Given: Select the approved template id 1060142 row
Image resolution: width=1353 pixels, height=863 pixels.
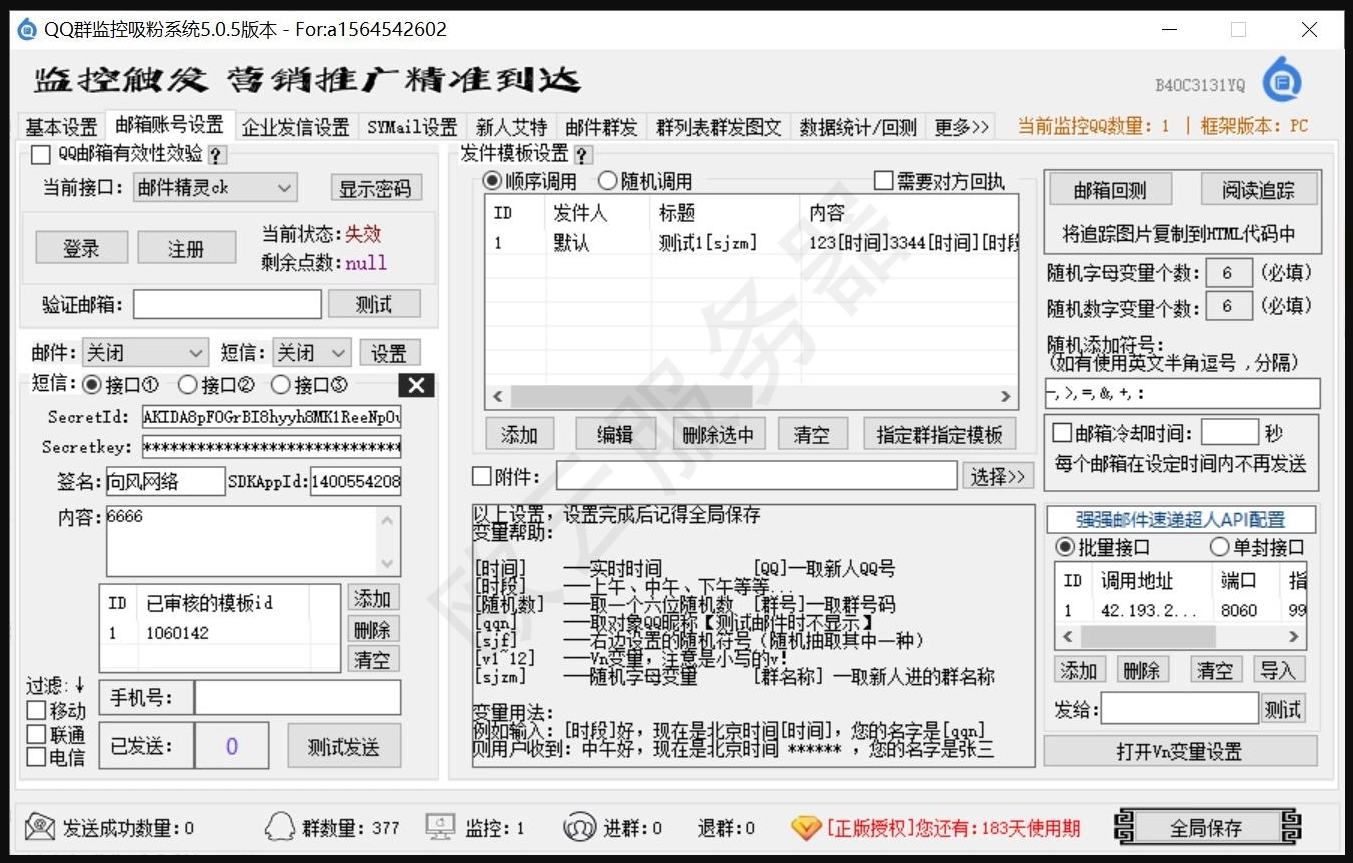Looking at the screenshot, I should coord(220,633).
